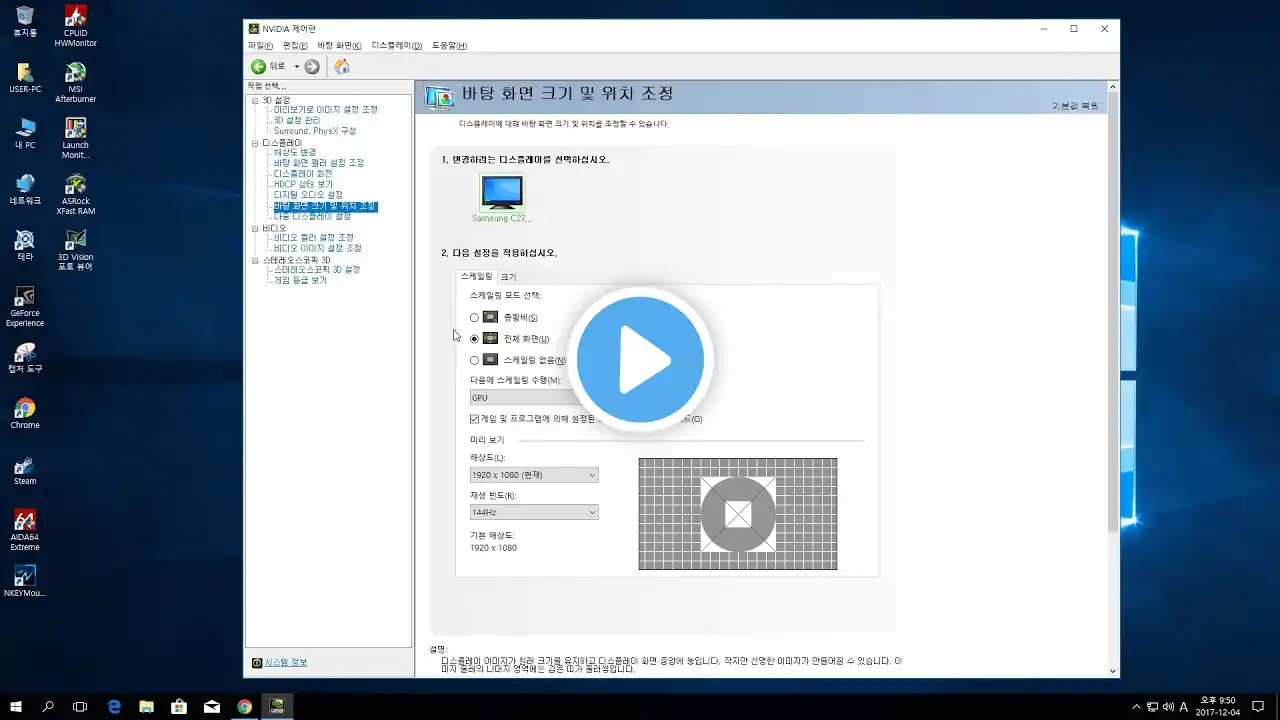Screen dimensions: 1280x720
Task: Open the Action Center notification icon
Action: (x=1258, y=706)
